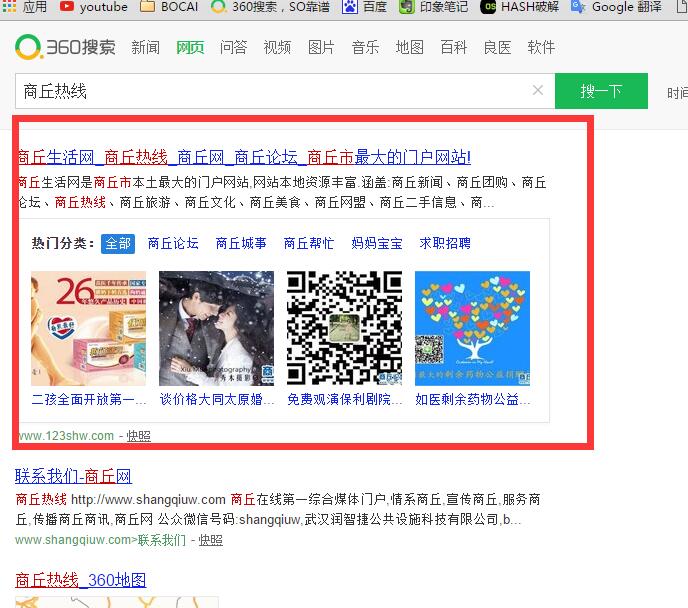Viewport: 688px width, 608px height.
Task: Click the www.123shw.com URL text
Action: click(66, 436)
